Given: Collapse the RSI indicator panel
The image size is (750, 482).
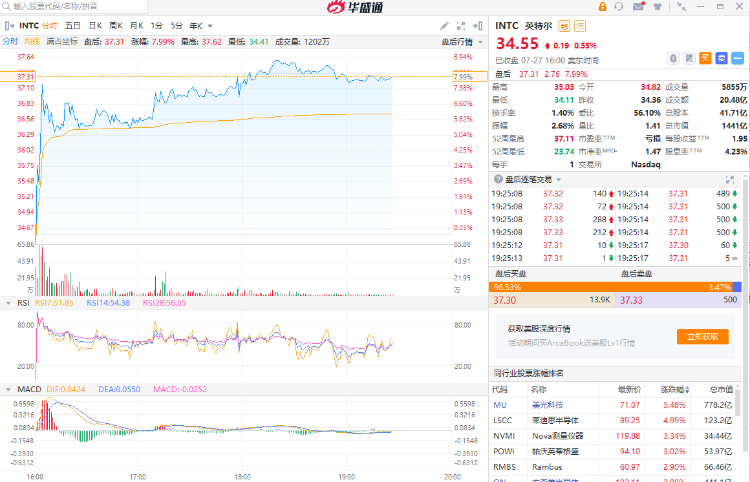Looking at the screenshot, I should pos(8,303).
